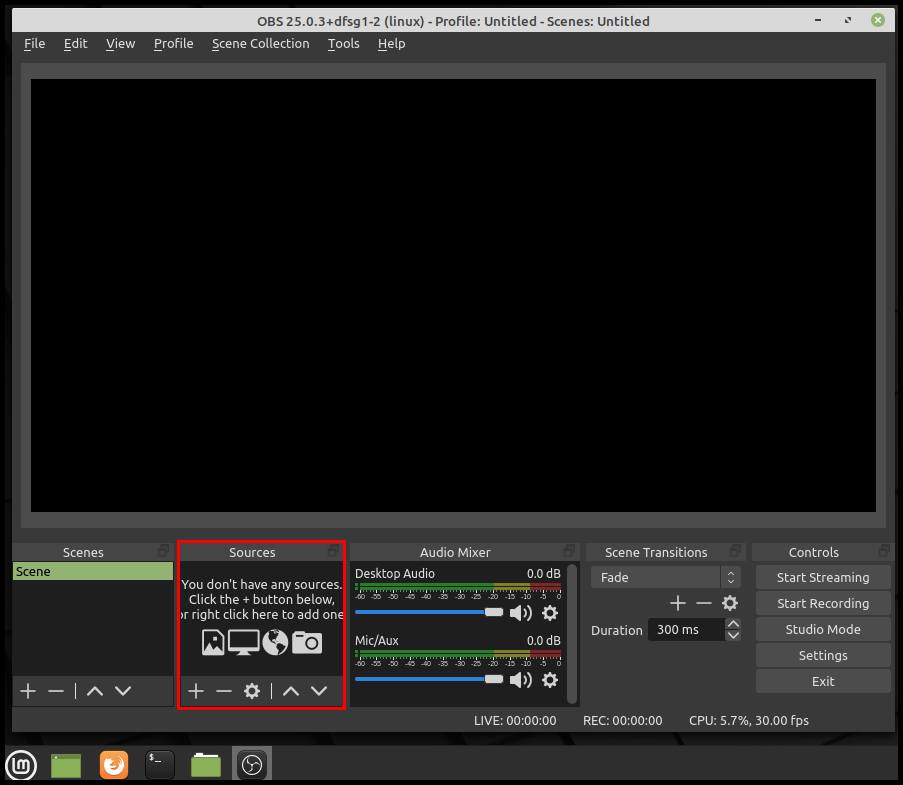Pop out the Controls dock panel
This screenshot has height=785, width=903.
click(885, 551)
